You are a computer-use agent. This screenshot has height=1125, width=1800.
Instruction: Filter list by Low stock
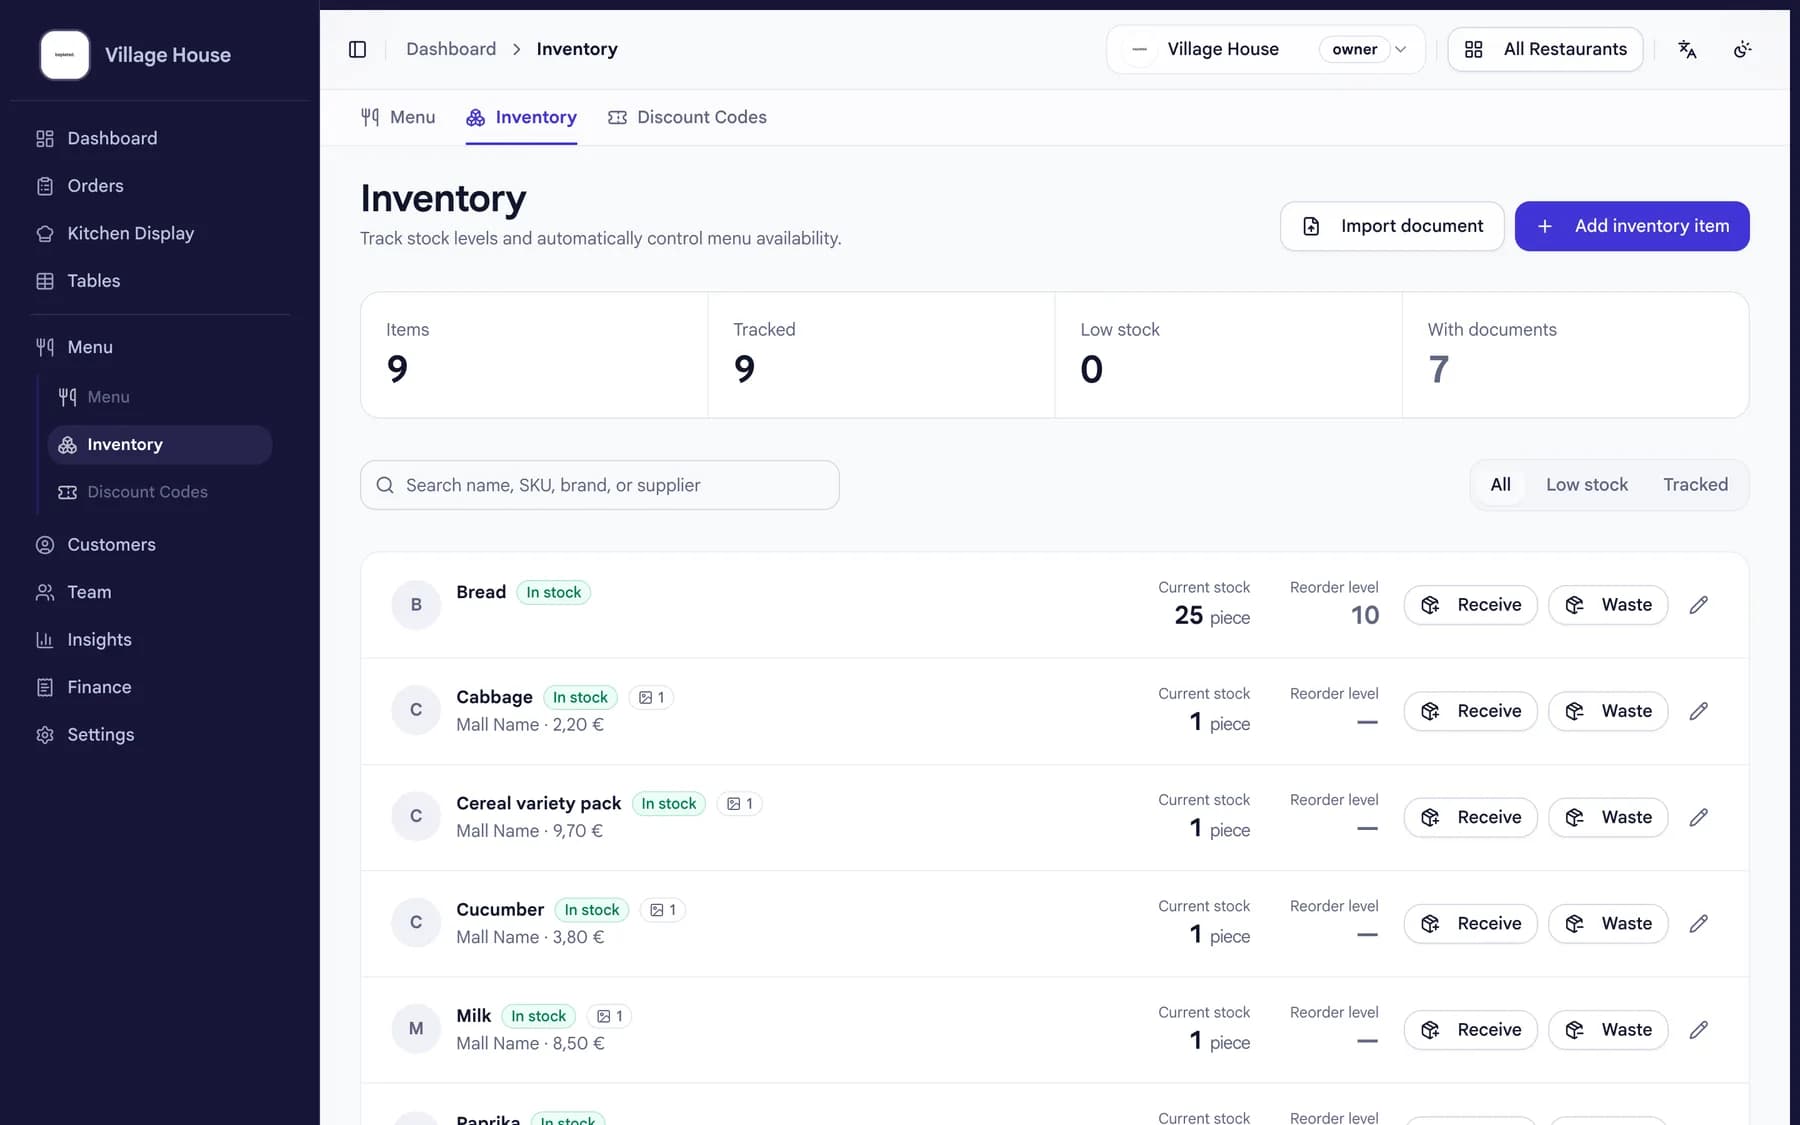pos(1586,485)
